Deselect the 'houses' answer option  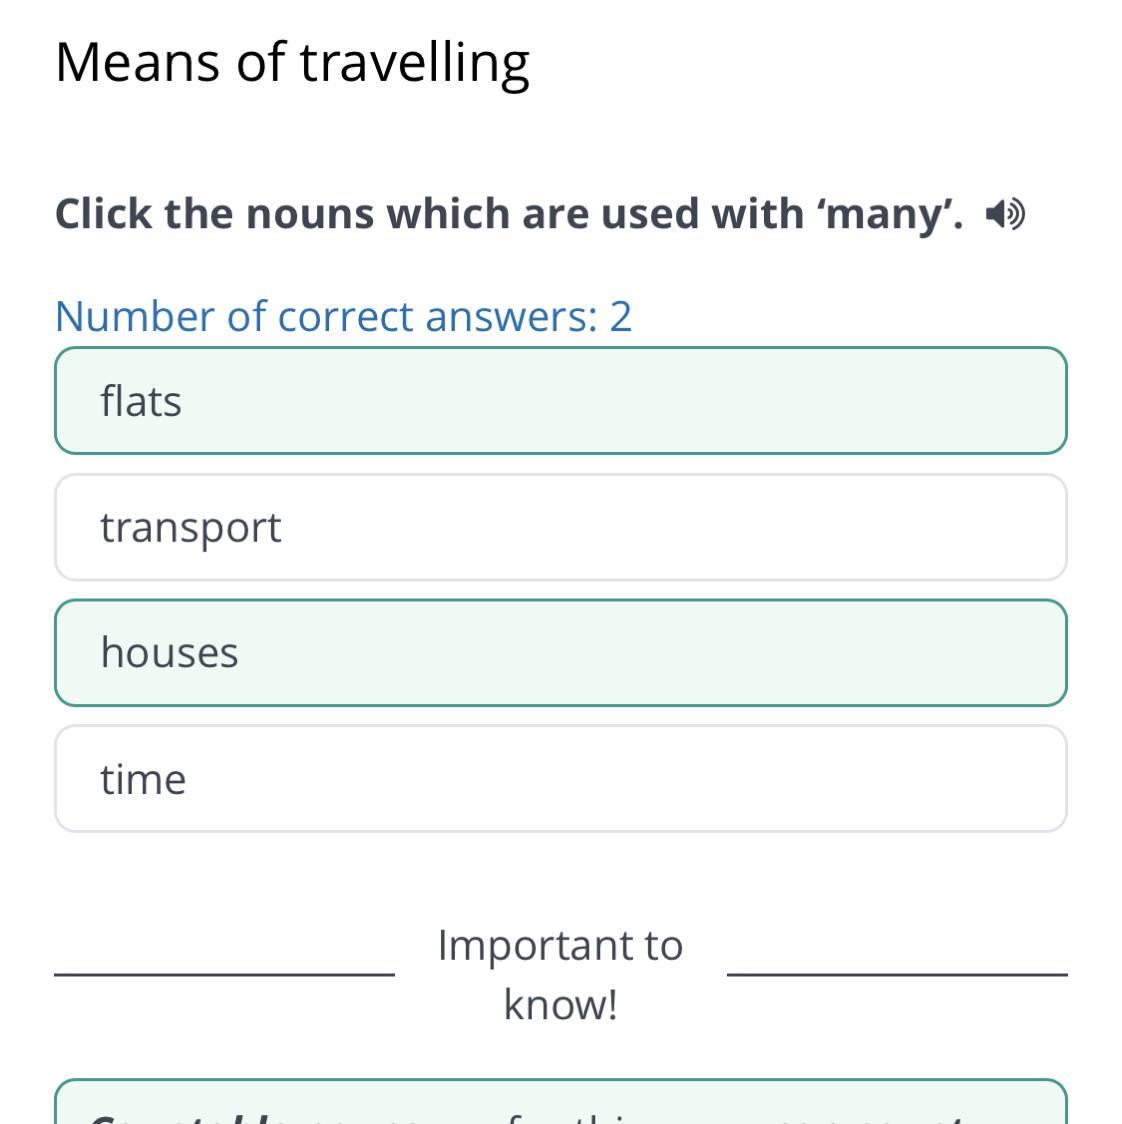point(561,653)
